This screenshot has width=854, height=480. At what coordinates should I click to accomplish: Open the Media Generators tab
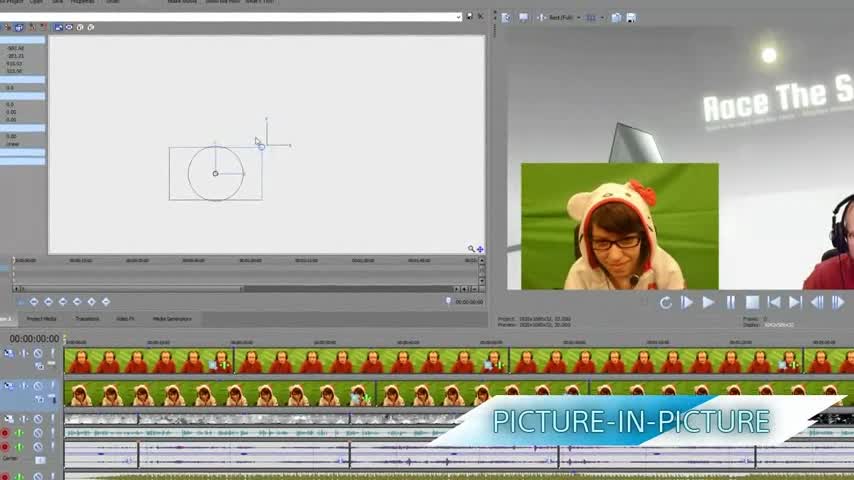click(172, 319)
